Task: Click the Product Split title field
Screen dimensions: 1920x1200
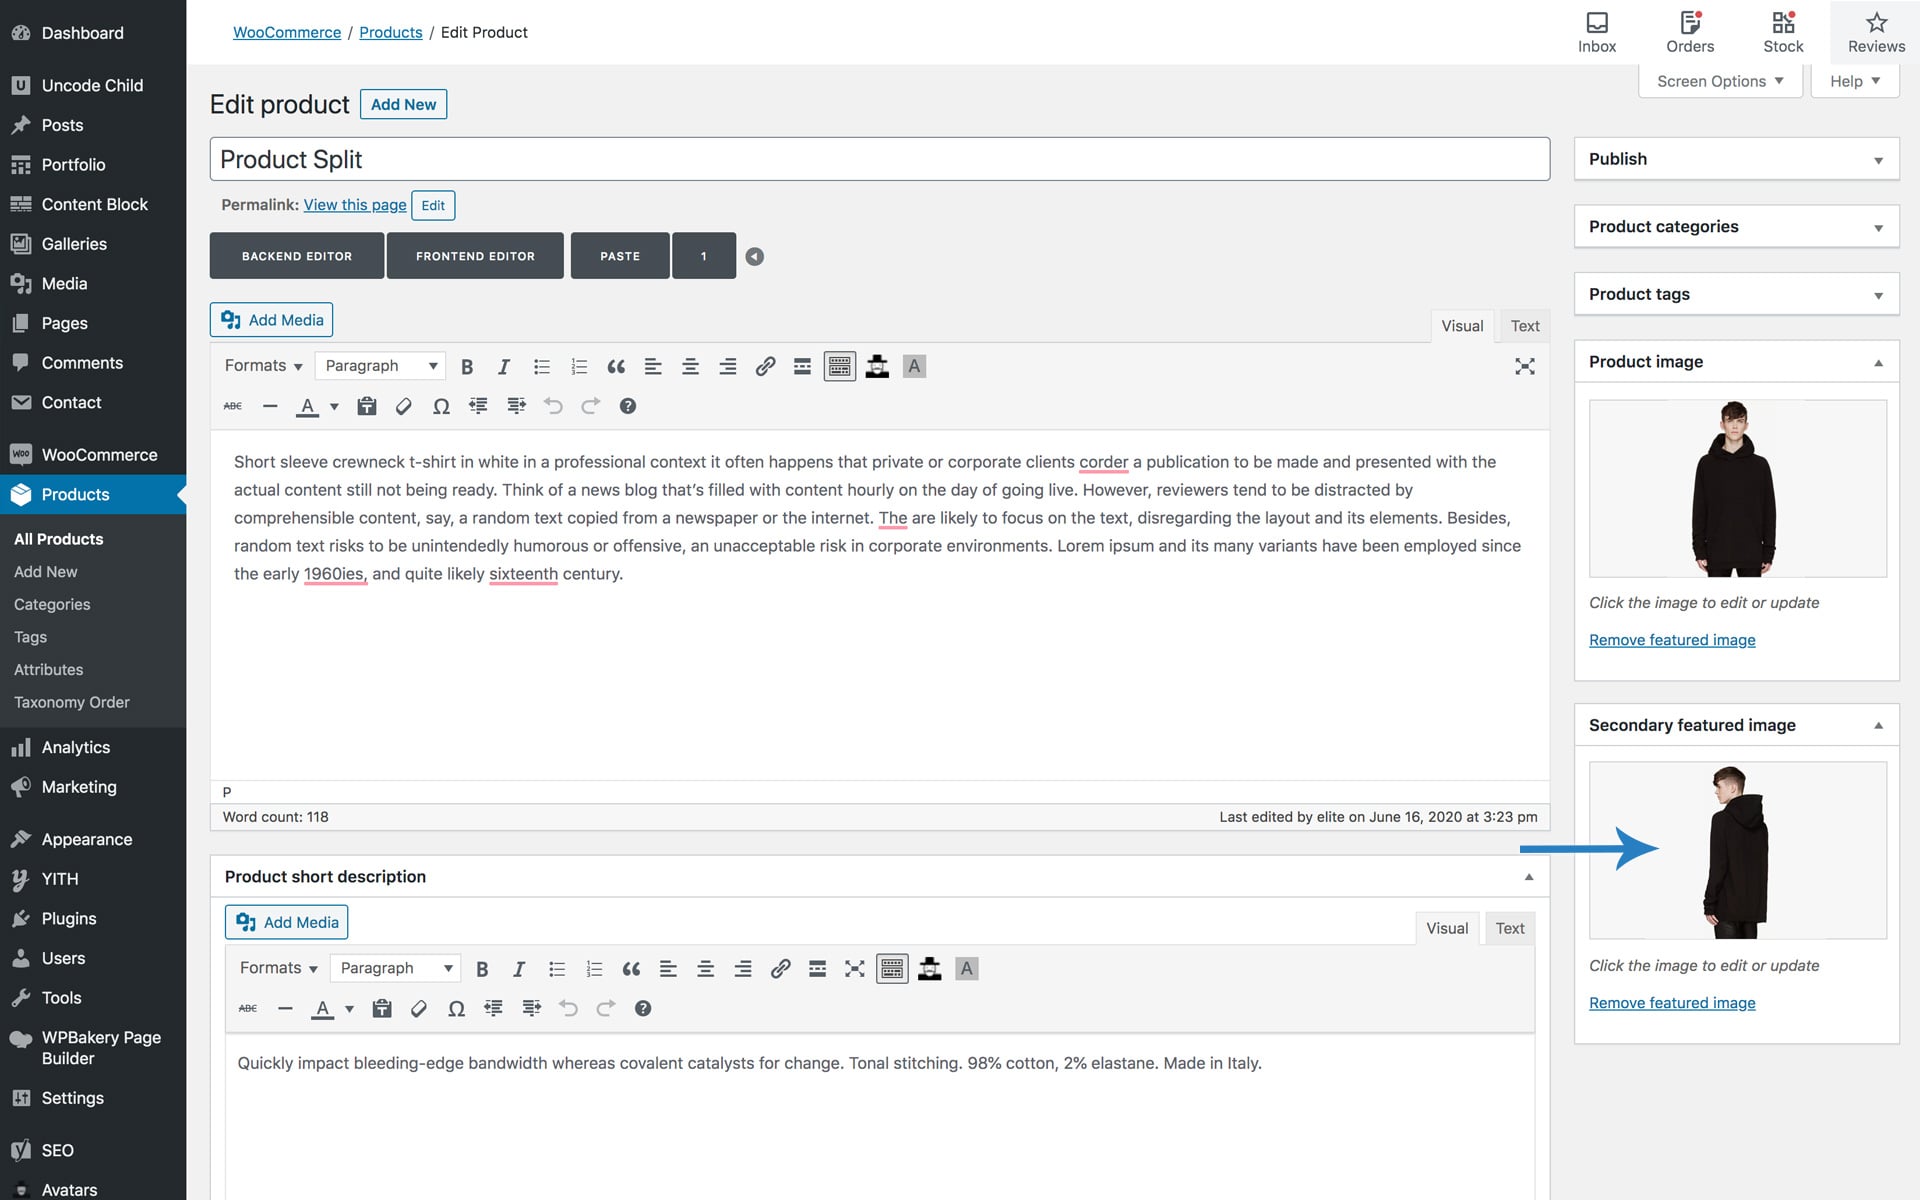Action: coord(879,160)
